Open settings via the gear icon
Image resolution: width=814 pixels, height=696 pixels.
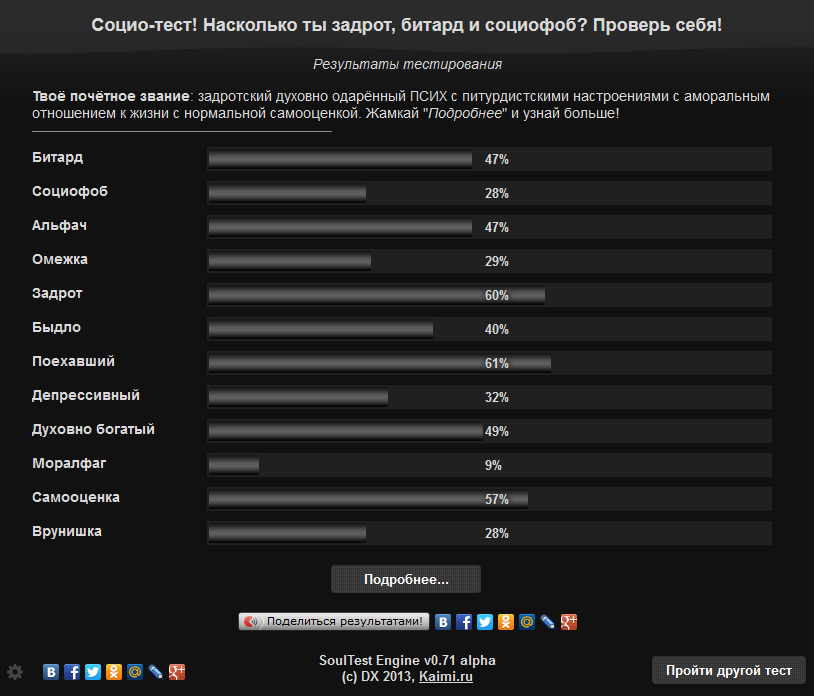tap(15, 672)
